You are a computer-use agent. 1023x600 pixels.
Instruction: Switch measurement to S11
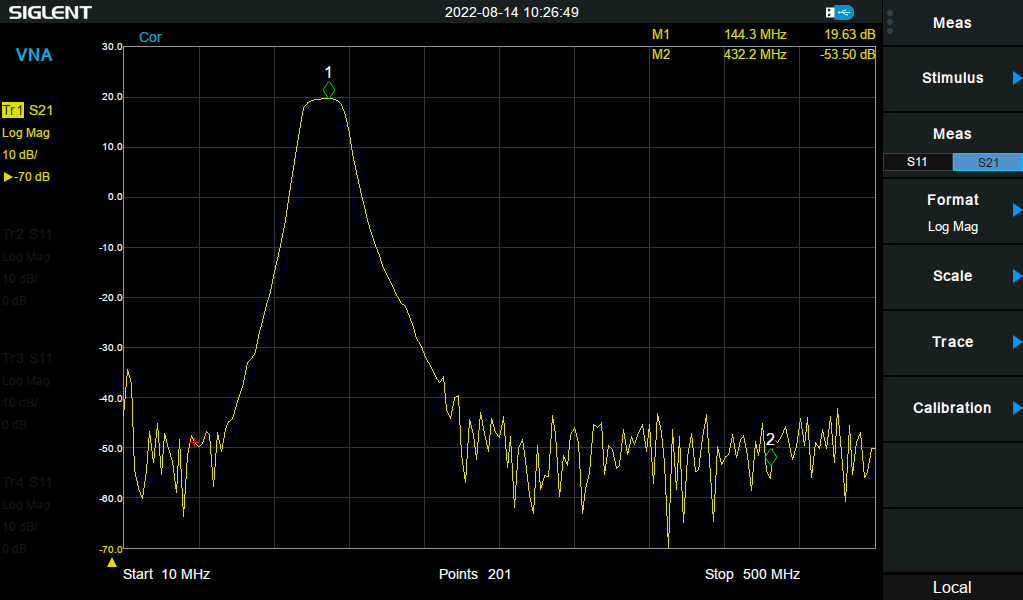(917, 162)
